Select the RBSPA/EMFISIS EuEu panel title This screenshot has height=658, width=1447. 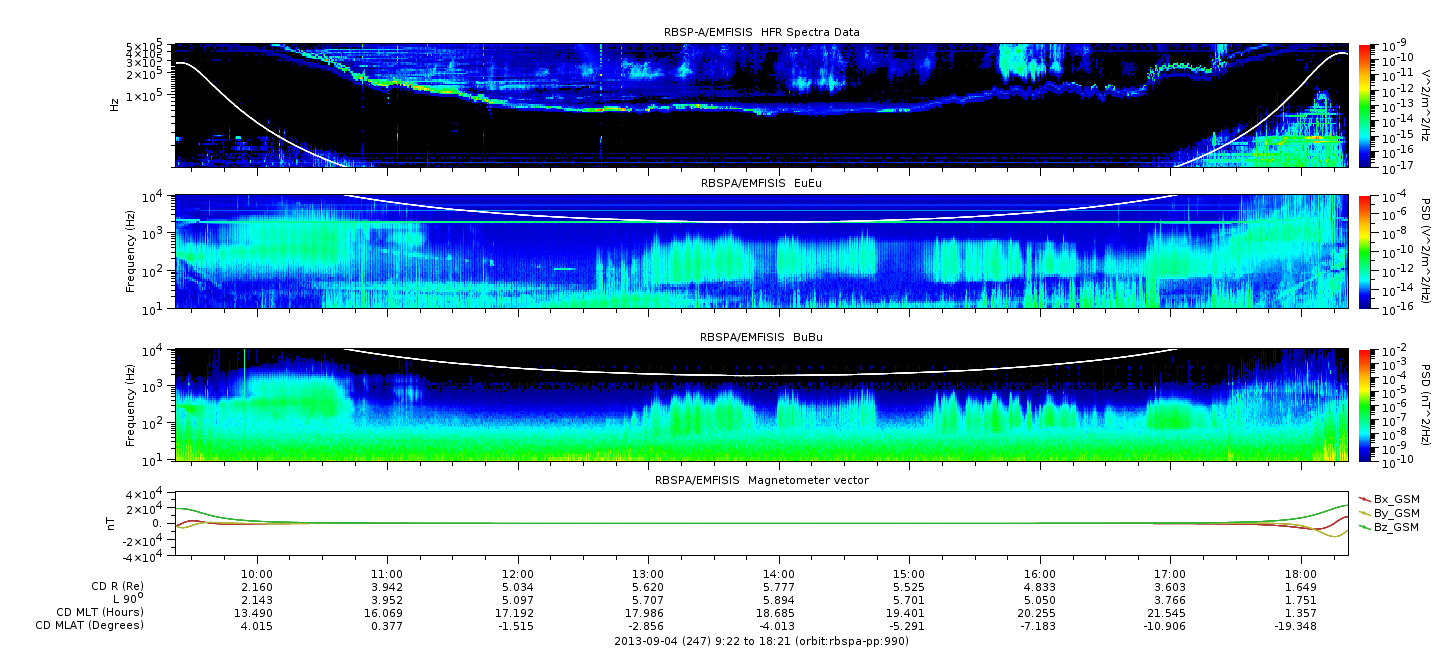click(761, 184)
